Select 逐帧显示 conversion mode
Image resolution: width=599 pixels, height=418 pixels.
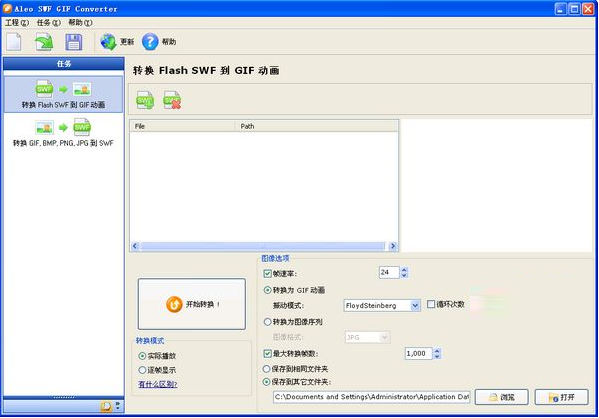point(157,370)
